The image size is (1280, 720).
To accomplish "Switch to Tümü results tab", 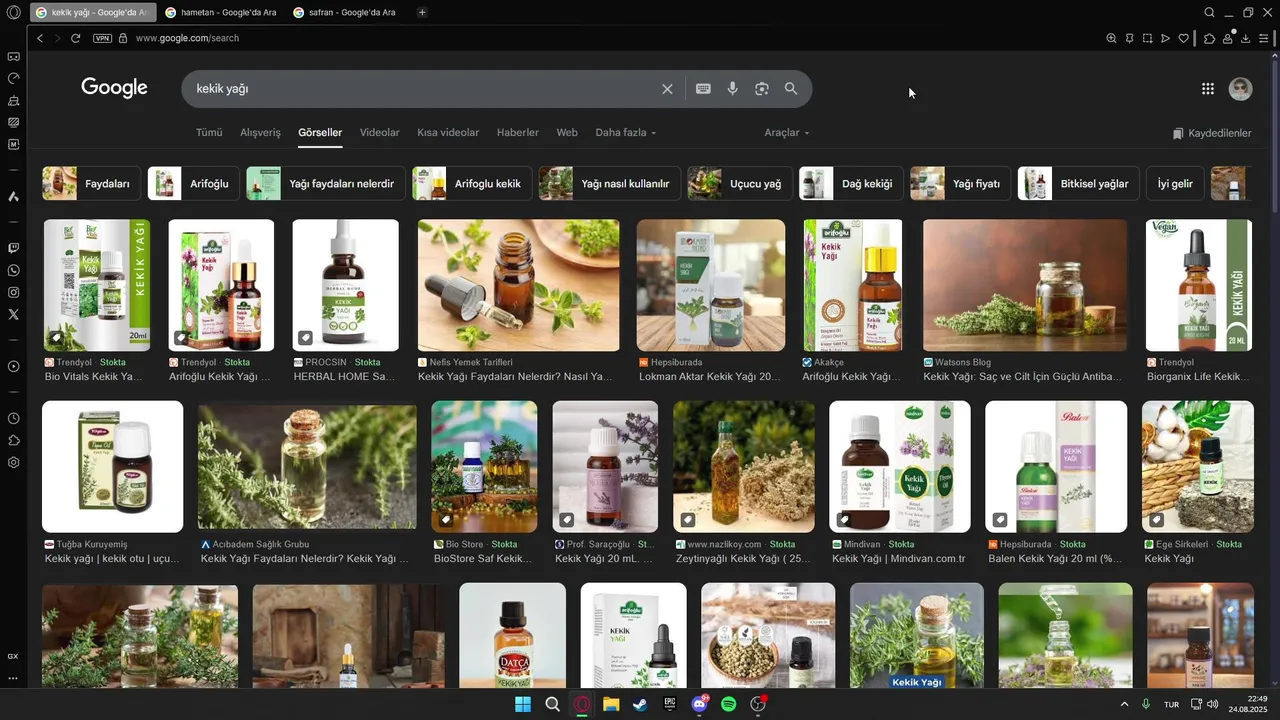I will coord(209,132).
